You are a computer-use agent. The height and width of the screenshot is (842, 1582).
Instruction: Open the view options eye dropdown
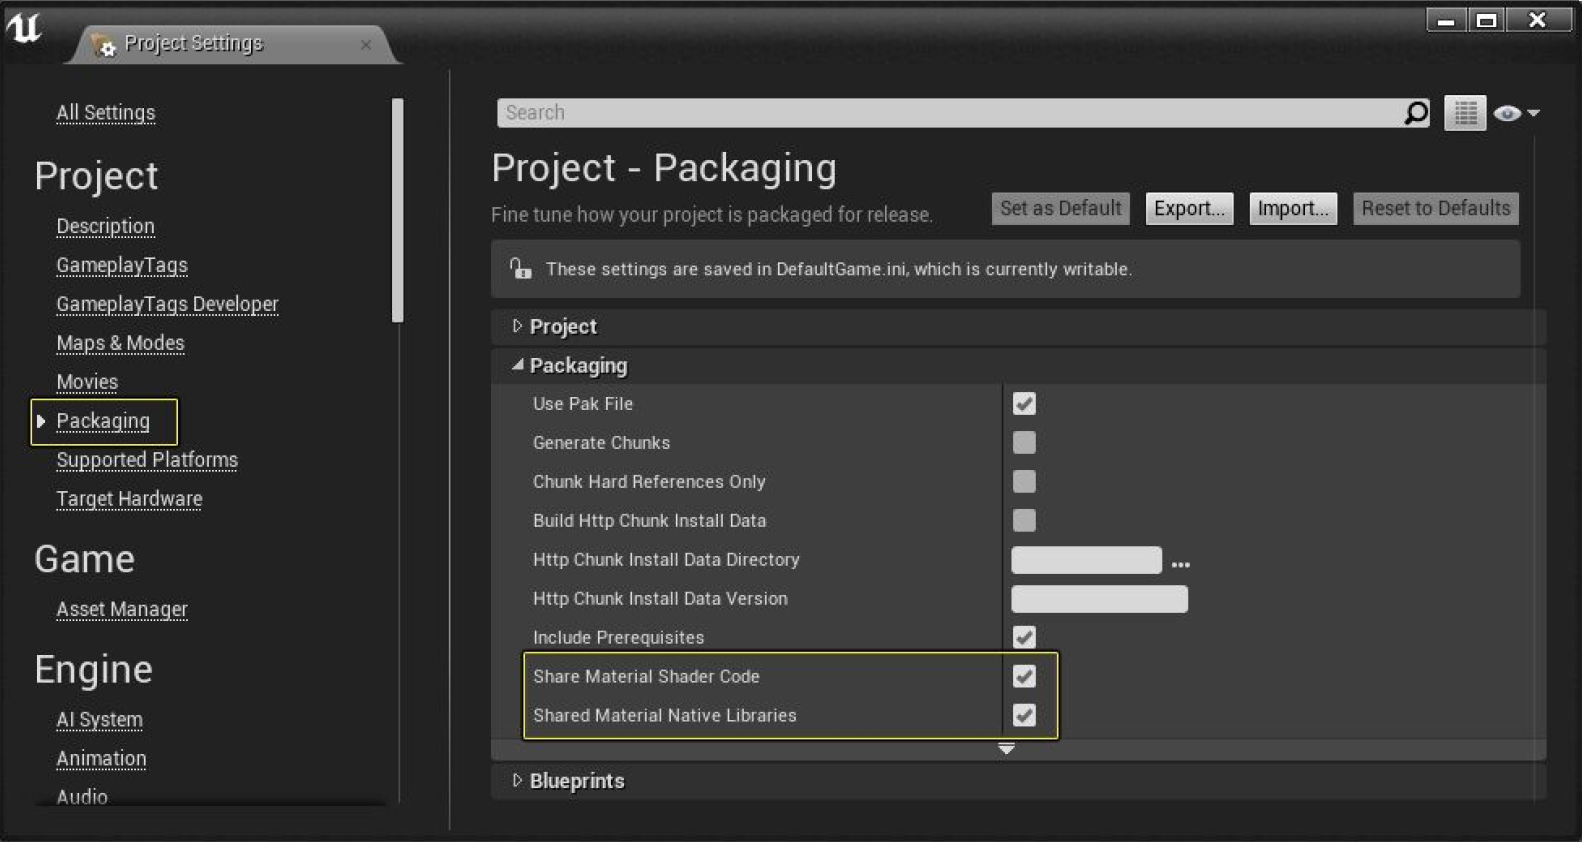1516,114
